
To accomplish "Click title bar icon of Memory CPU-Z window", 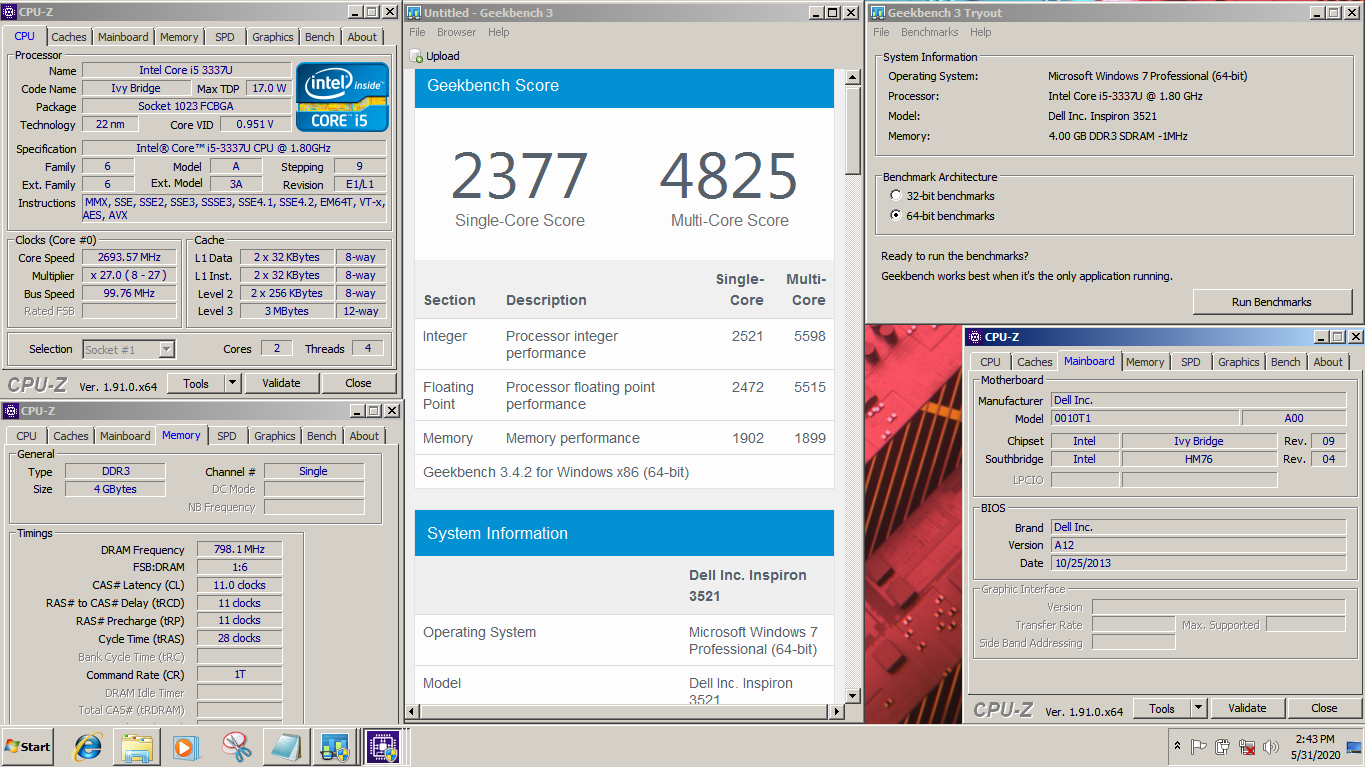I will tap(10, 411).
